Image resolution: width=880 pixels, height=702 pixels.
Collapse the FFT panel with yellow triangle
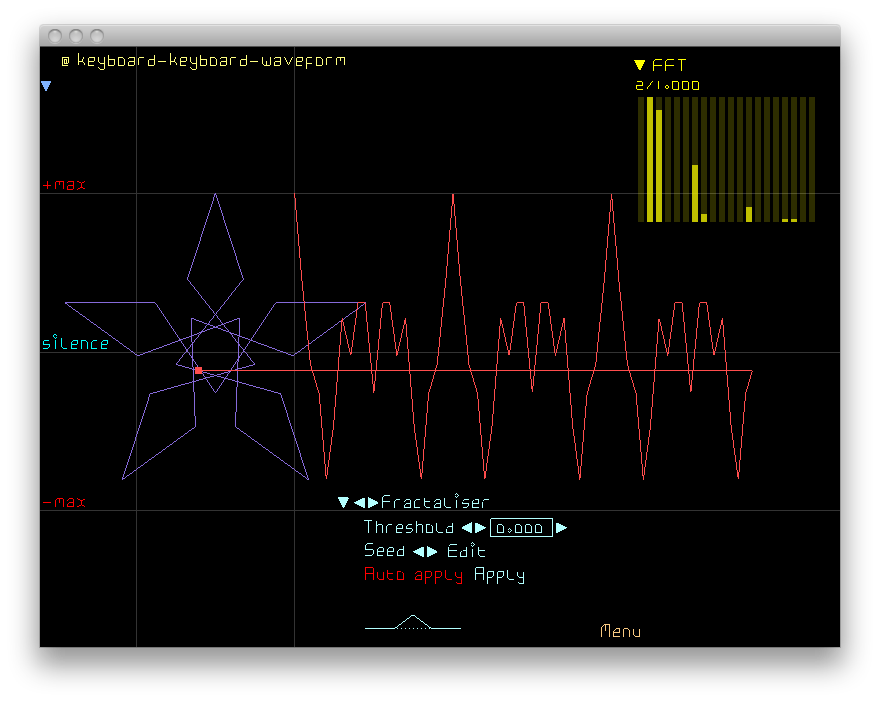click(640, 65)
